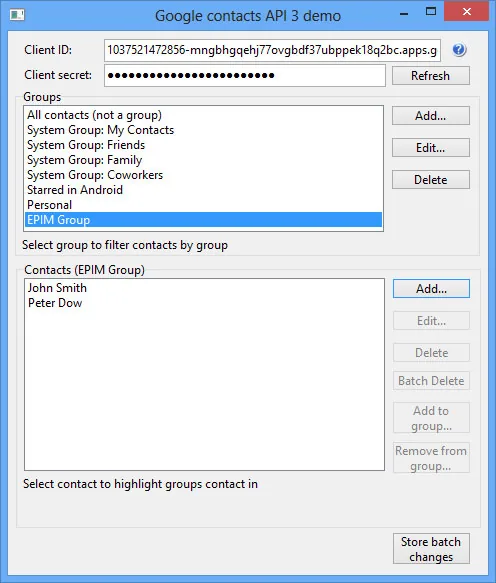Click into the Client ID text field

click(272, 50)
